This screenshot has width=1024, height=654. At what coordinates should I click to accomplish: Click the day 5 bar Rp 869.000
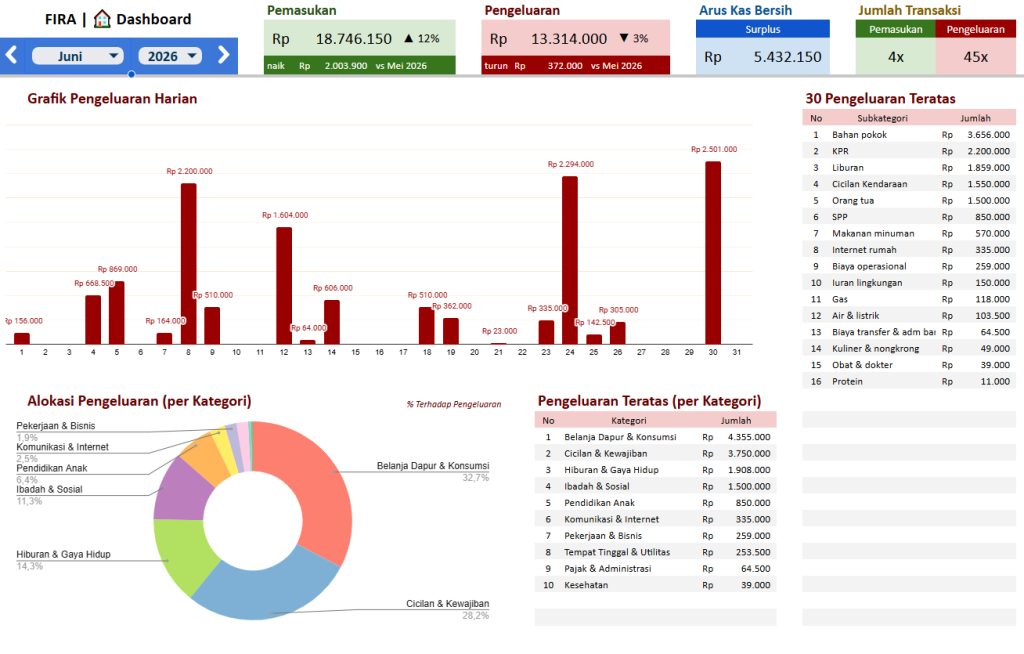click(x=117, y=313)
